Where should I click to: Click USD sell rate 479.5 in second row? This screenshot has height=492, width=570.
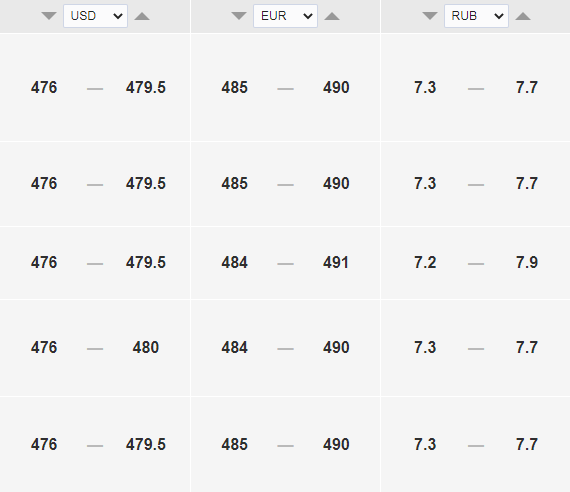pyautogui.click(x=146, y=184)
